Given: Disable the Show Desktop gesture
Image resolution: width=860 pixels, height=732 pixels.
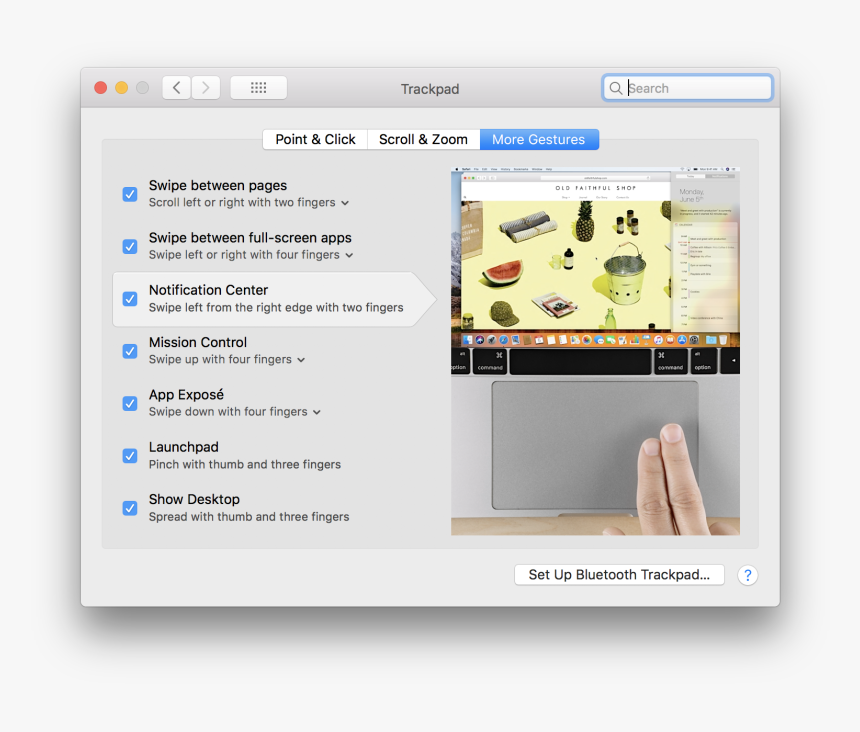Looking at the screenshot, I should [x=129, y=507].
